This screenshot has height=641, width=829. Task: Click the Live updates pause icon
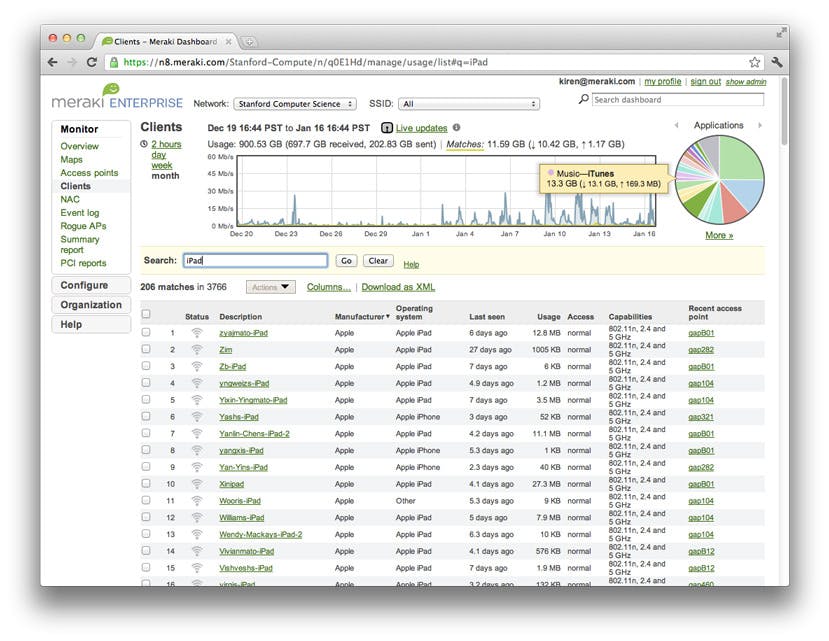(387, 128)
